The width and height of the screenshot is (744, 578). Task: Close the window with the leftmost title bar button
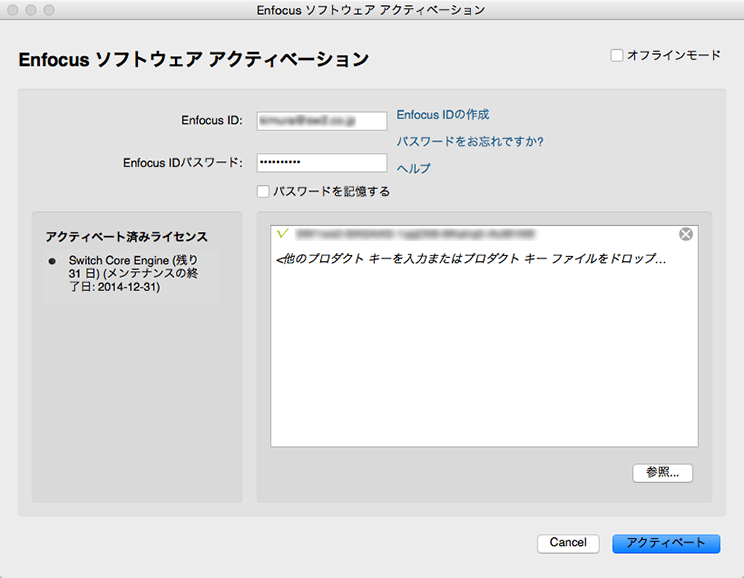pyautogui.click(x=13, y=10)
